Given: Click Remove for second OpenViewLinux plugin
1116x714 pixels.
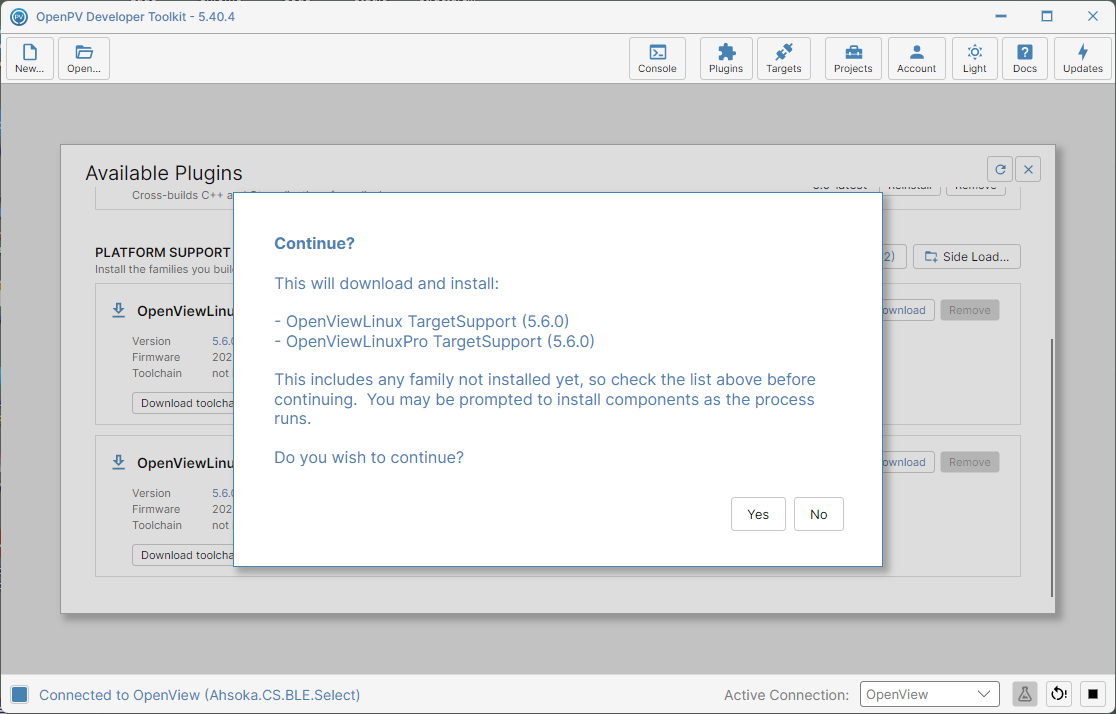Looking at the screenshot, I should click(x=969, y=462).
